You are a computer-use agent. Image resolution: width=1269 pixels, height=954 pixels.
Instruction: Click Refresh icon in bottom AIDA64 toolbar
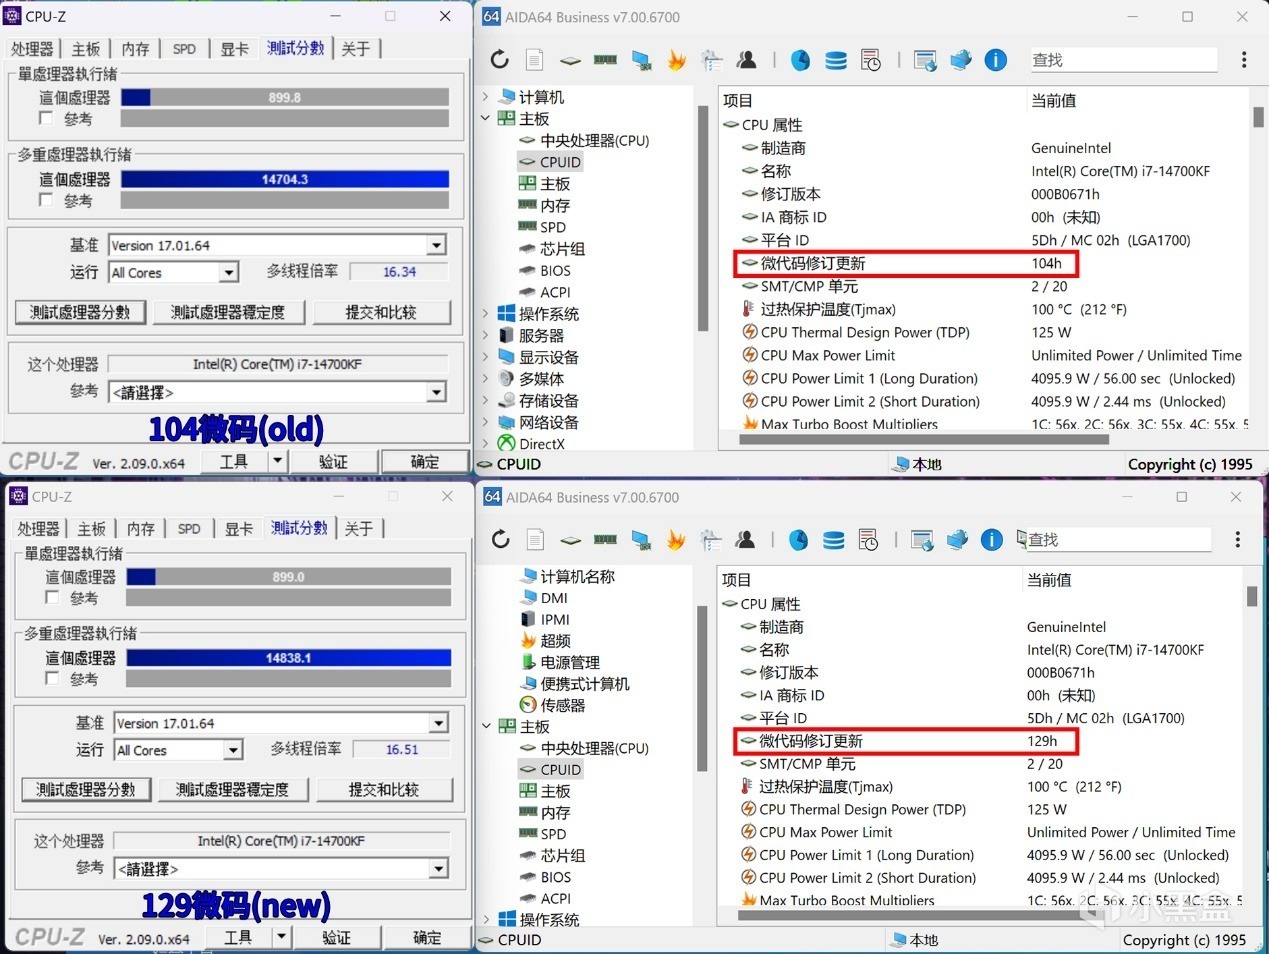(x=501, y=540)
